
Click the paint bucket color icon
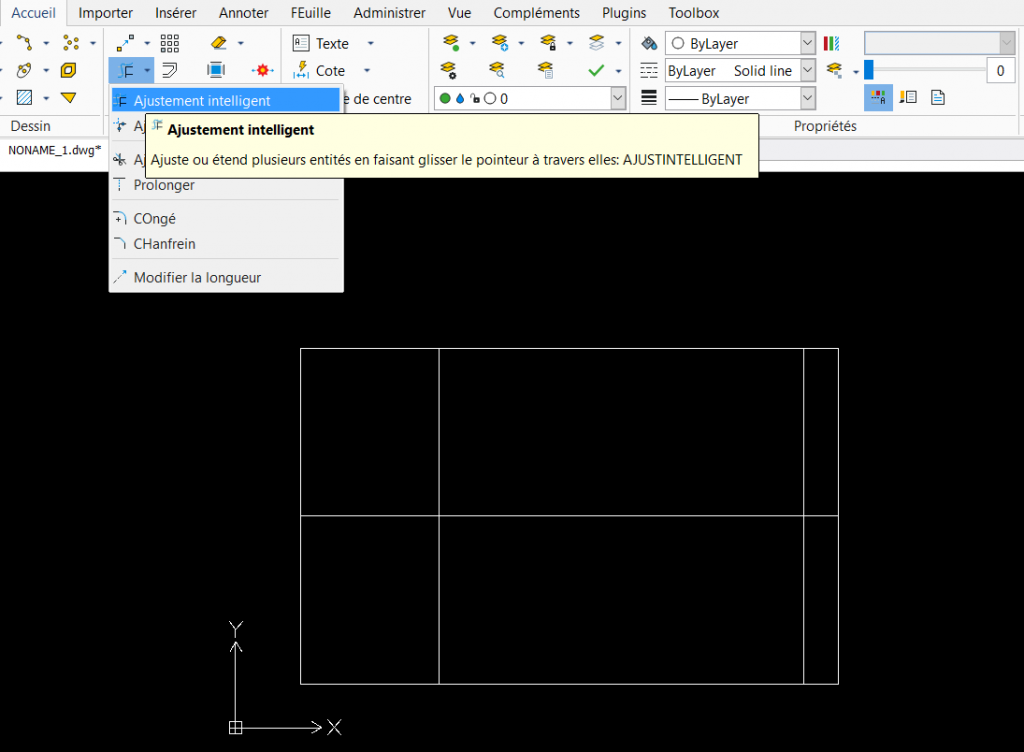click(649, 44)
